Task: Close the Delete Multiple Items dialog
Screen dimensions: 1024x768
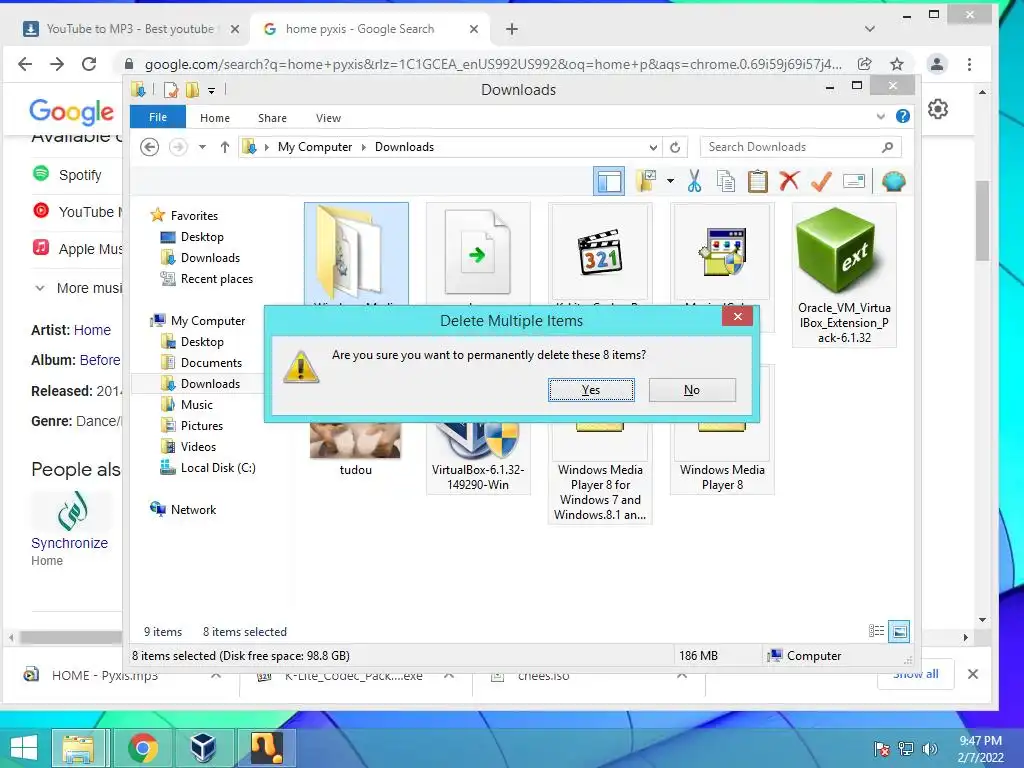Action: (737, 317)
